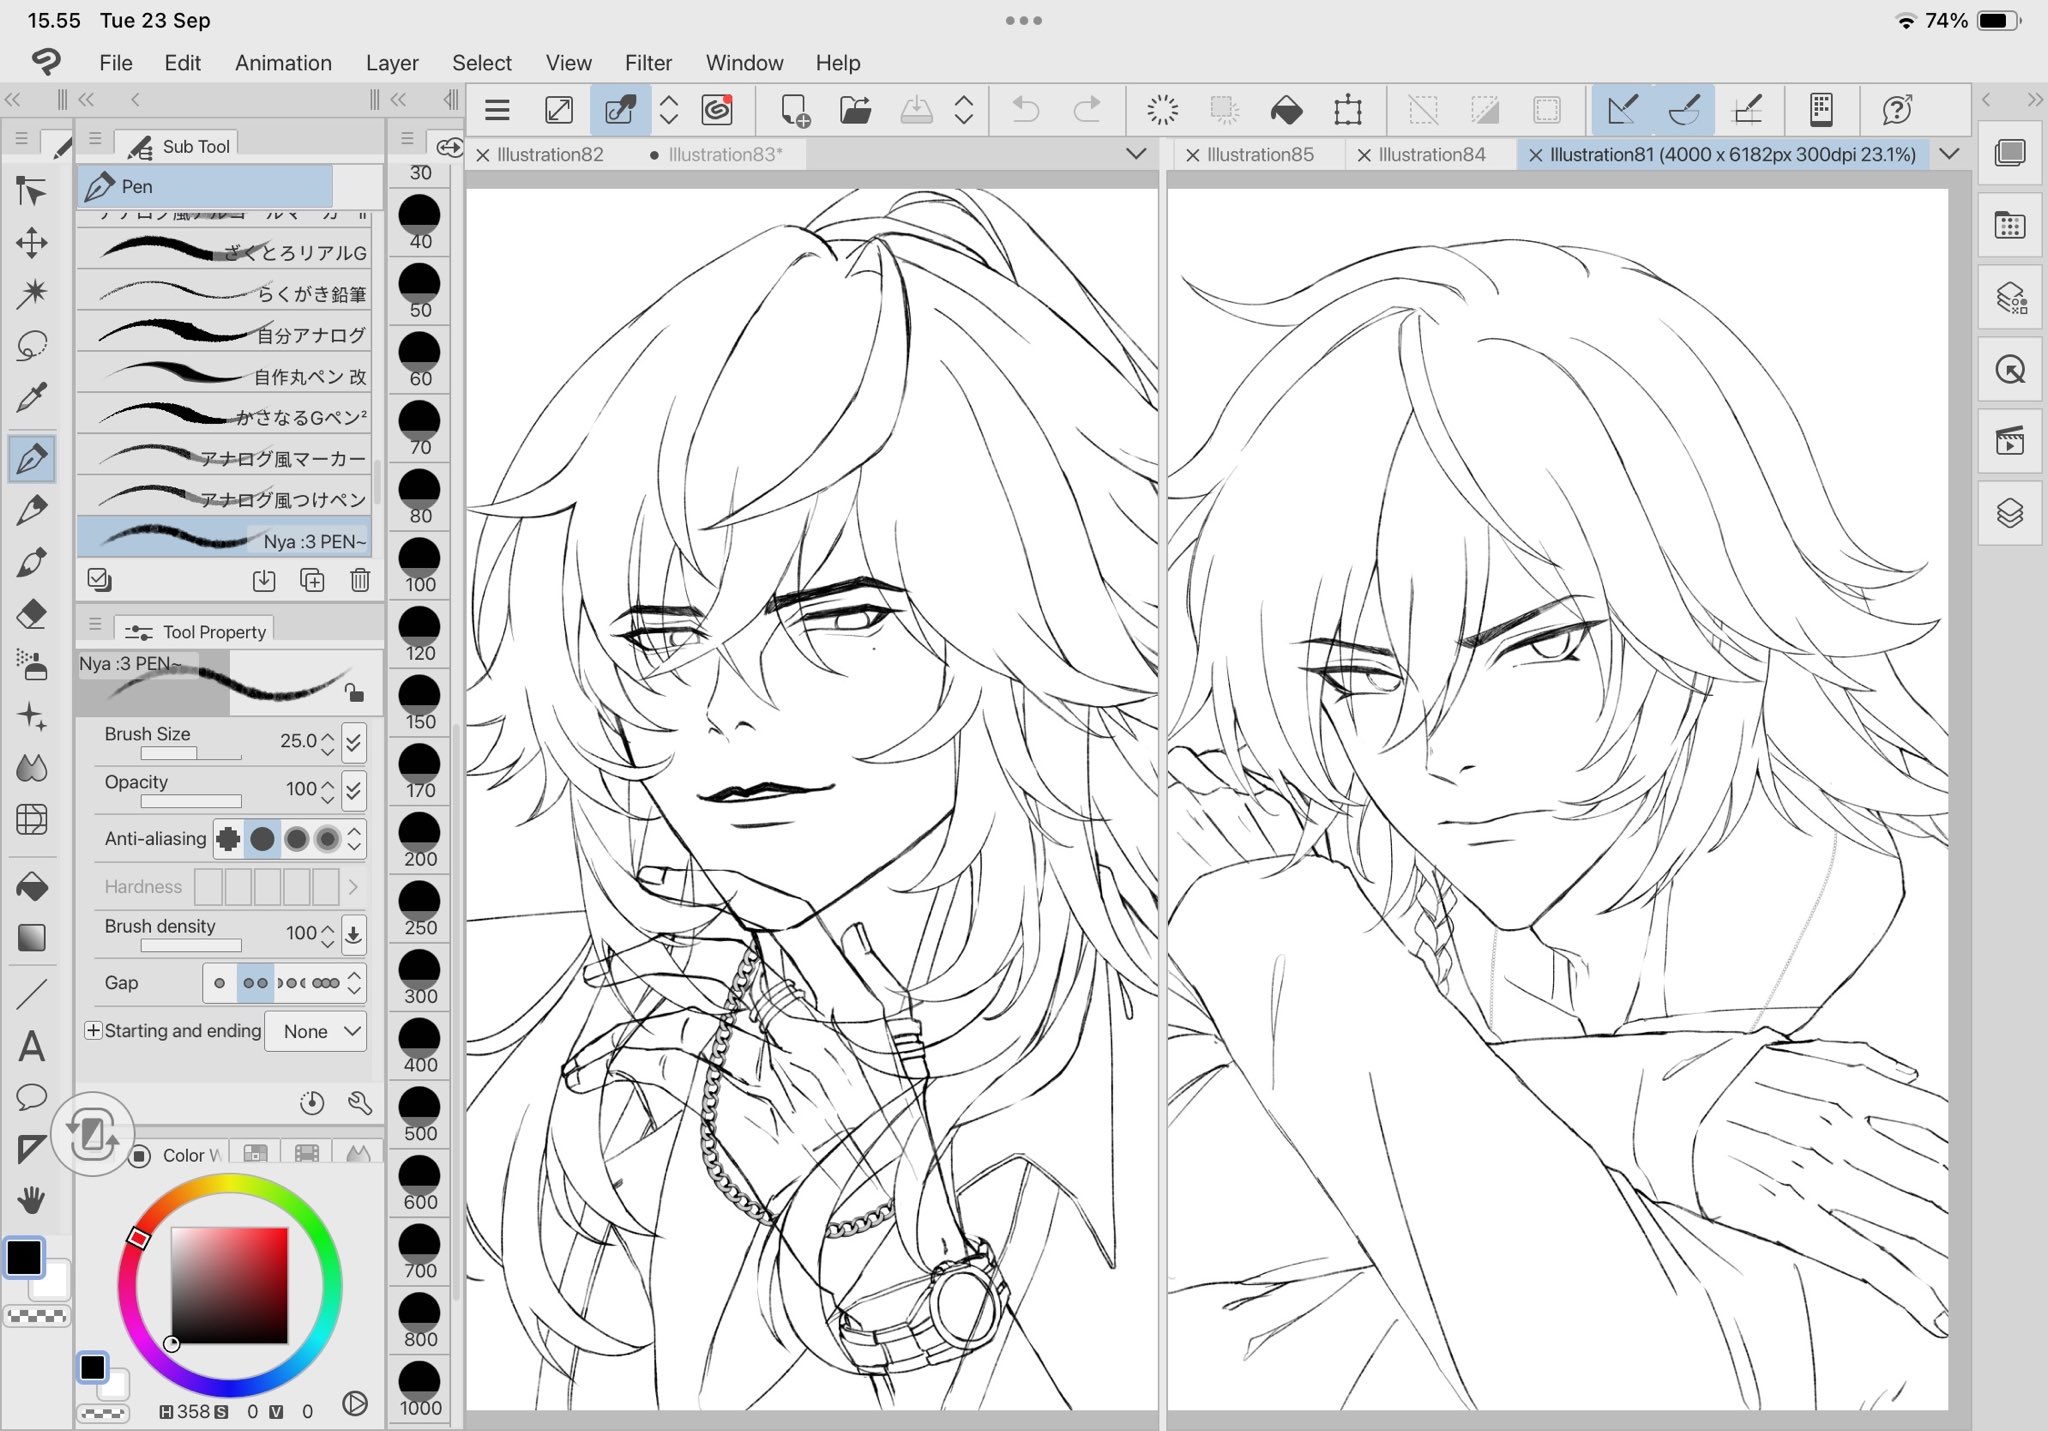Click the Fill paint bucket tool

(31, 886)
